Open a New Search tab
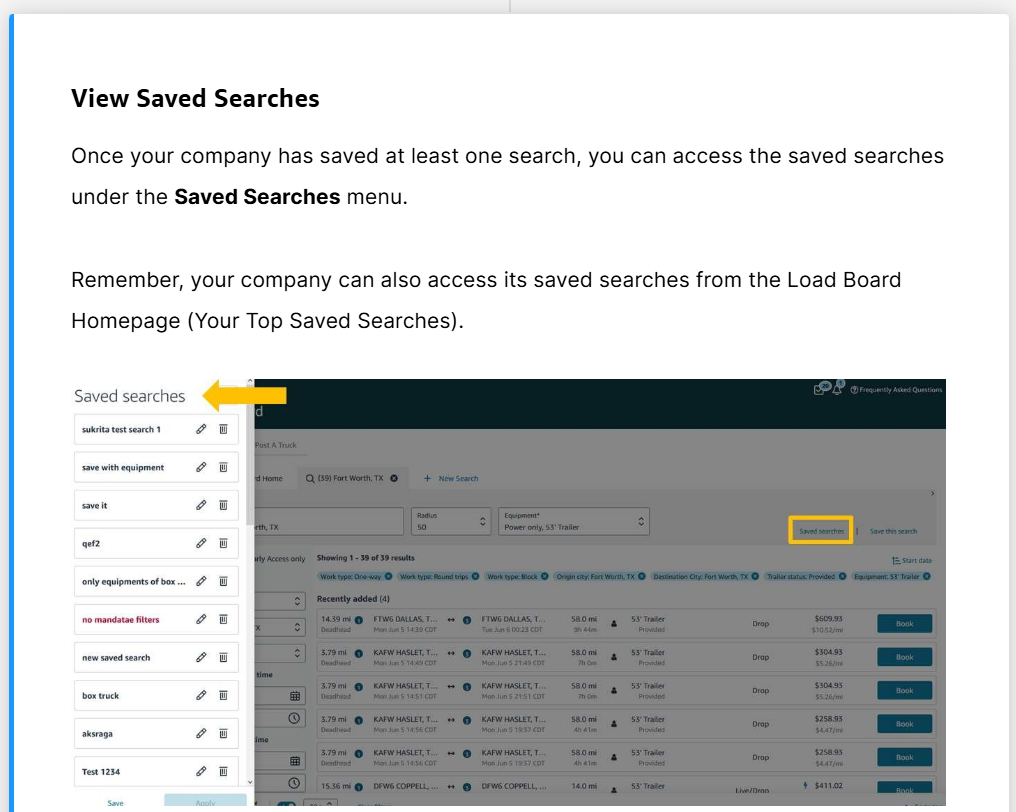The height and width of the screenshot is (812, 1016). point(451,478)
